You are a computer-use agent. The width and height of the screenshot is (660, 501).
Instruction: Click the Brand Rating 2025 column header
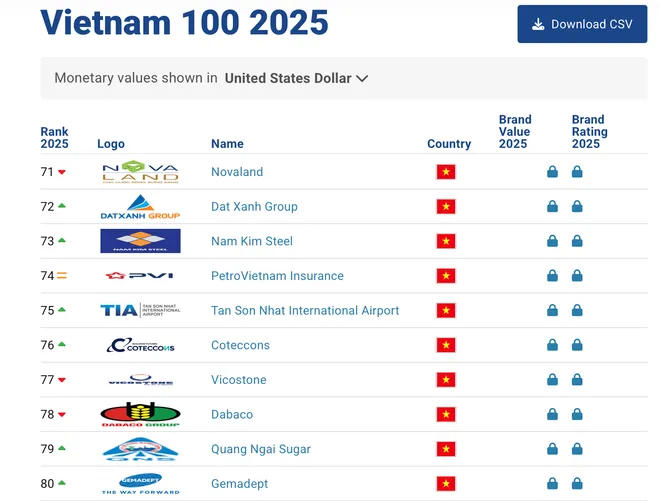click(x=589, y=132)
